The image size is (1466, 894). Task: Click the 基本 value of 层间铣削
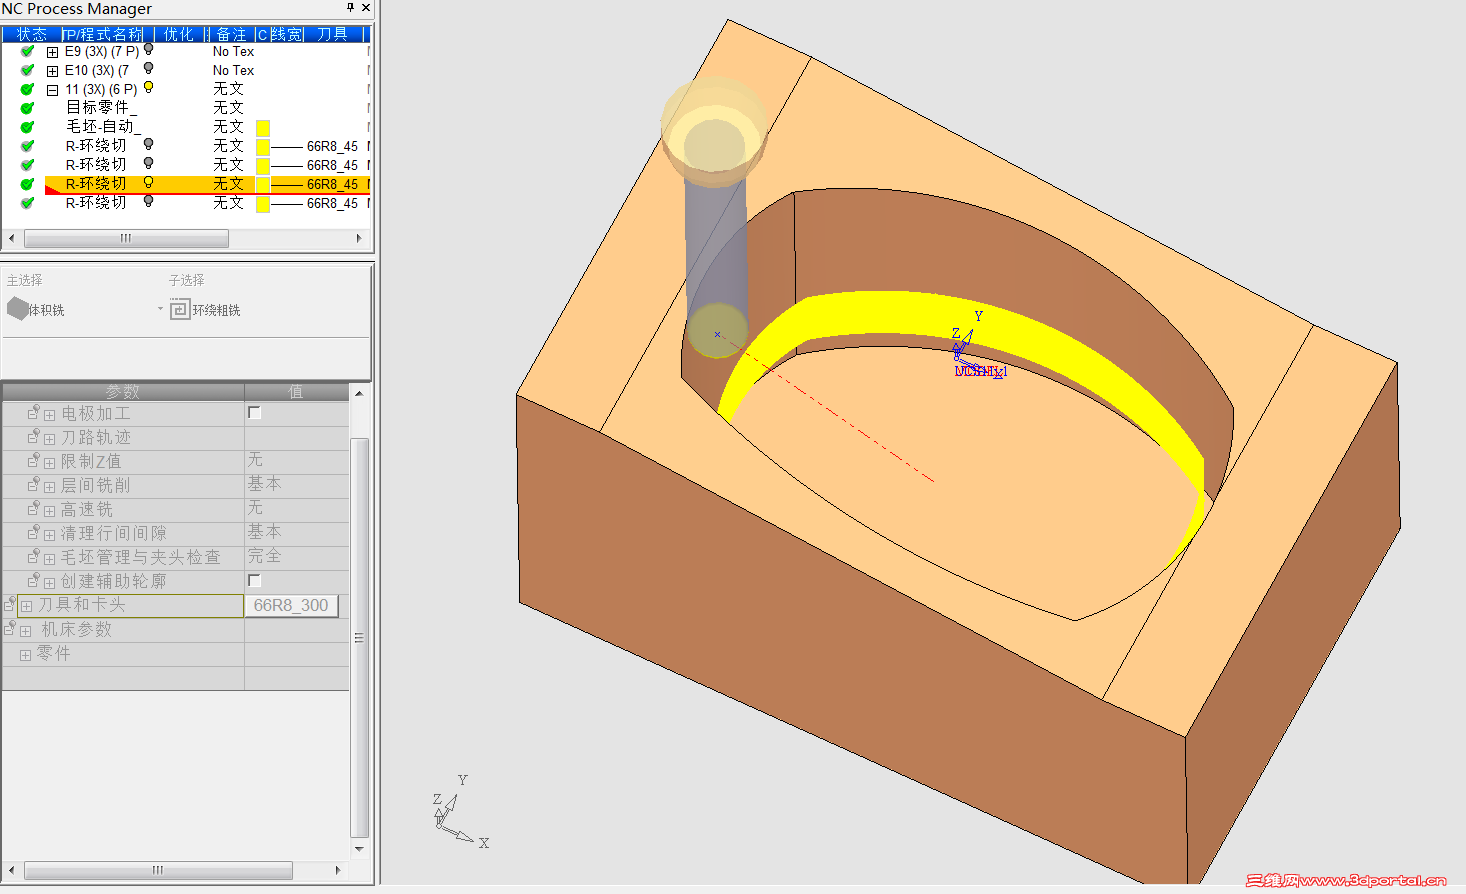[264, 484]
